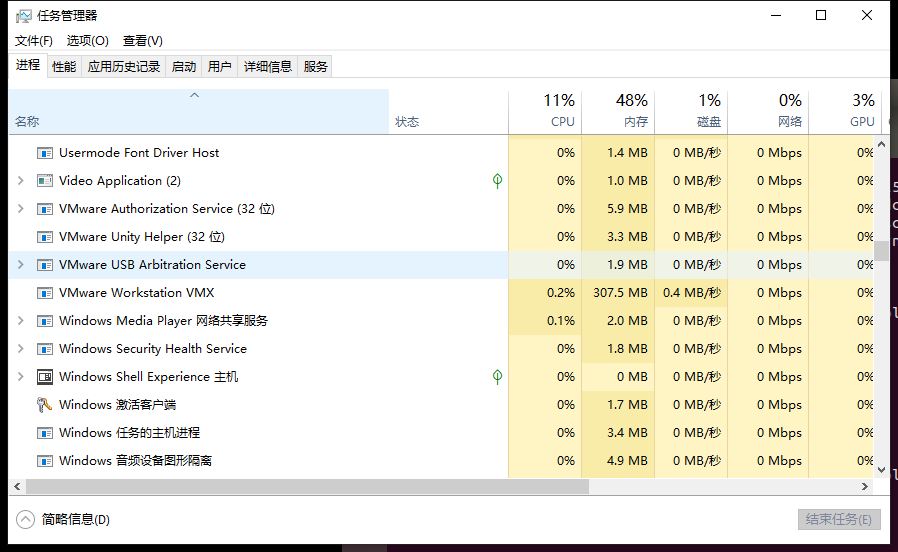
Task: Switch to the 应用历史记录 tab
Action: point(124,66)
